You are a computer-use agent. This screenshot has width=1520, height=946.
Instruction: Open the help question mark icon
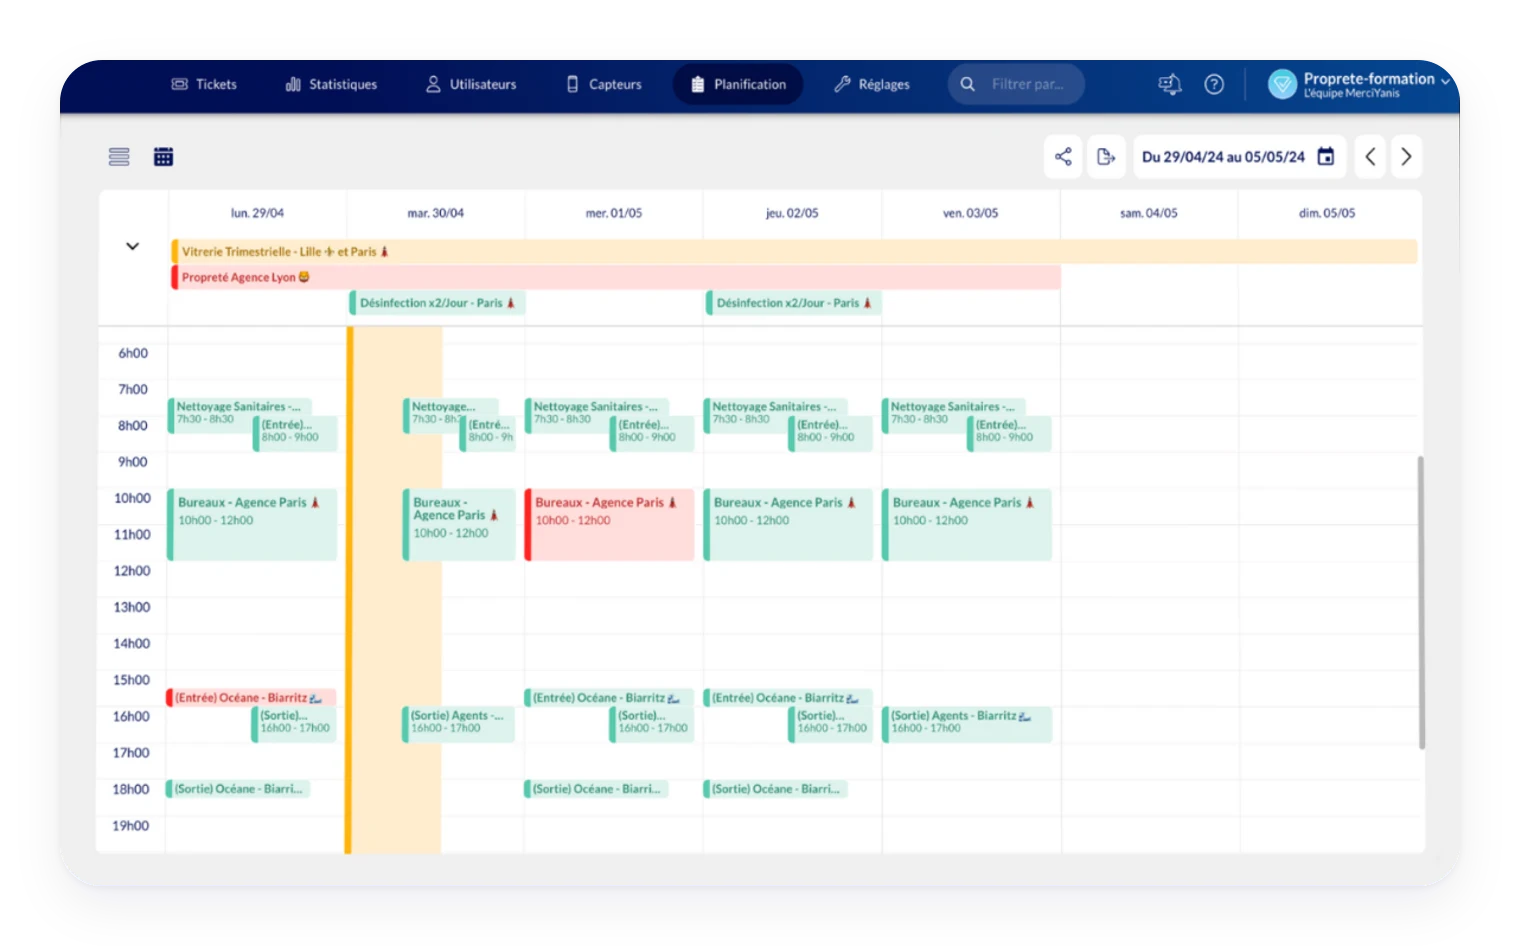[1214, 85]
